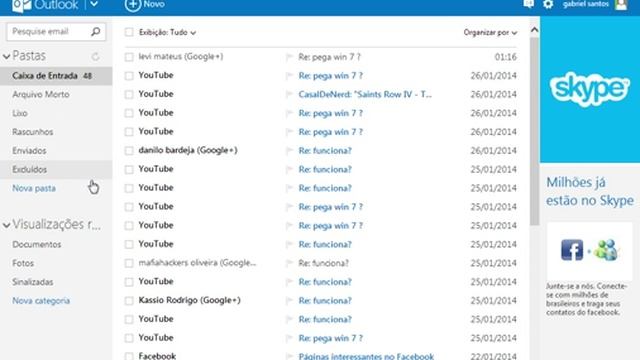Open Kassio Rodrigo's Re: funciona? message

point(325,301)
